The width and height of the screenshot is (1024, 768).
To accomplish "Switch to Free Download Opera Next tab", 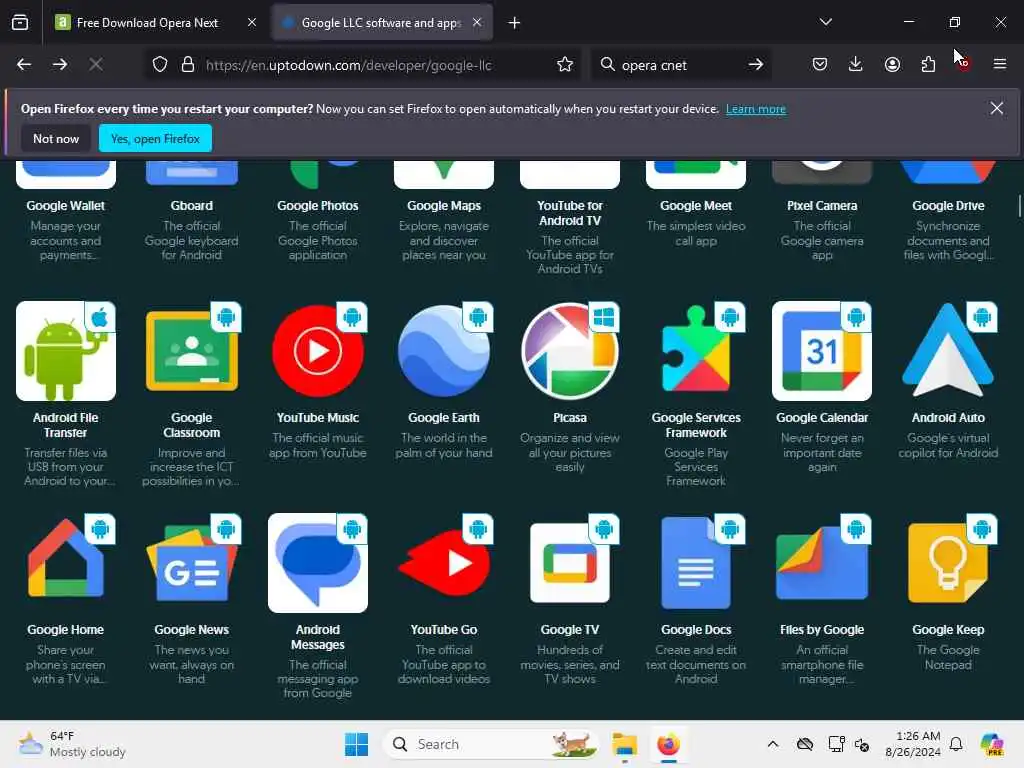I will (147, 23).
